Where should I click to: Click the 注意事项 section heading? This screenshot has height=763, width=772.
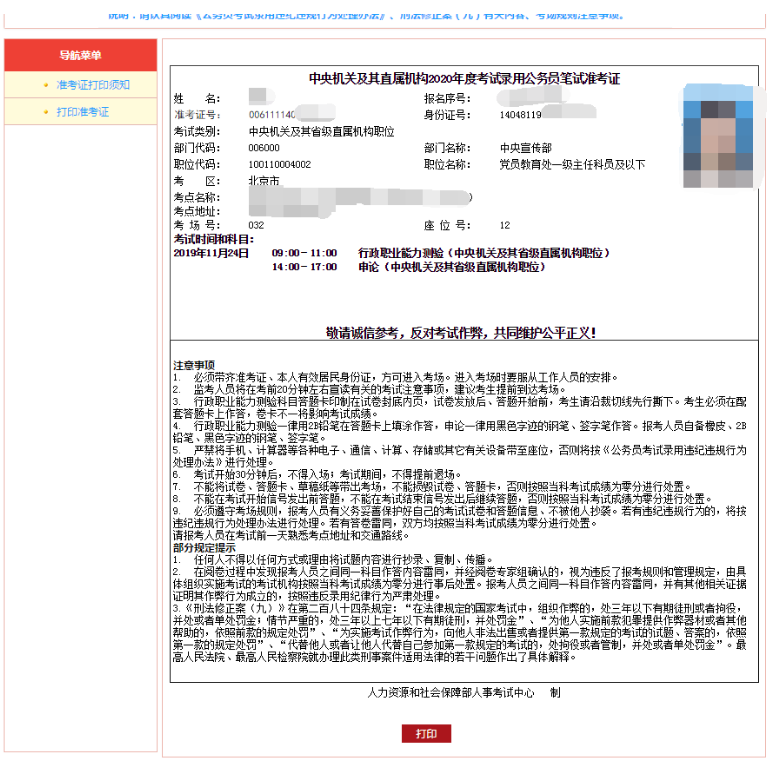pos(193,366)
